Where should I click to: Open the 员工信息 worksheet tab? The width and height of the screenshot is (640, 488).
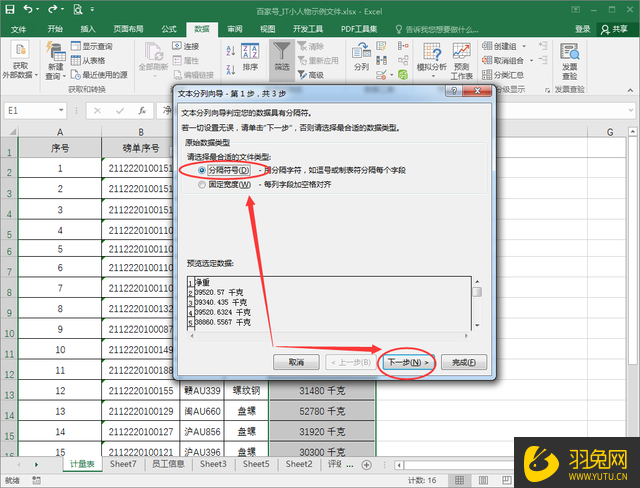point(168,464)
